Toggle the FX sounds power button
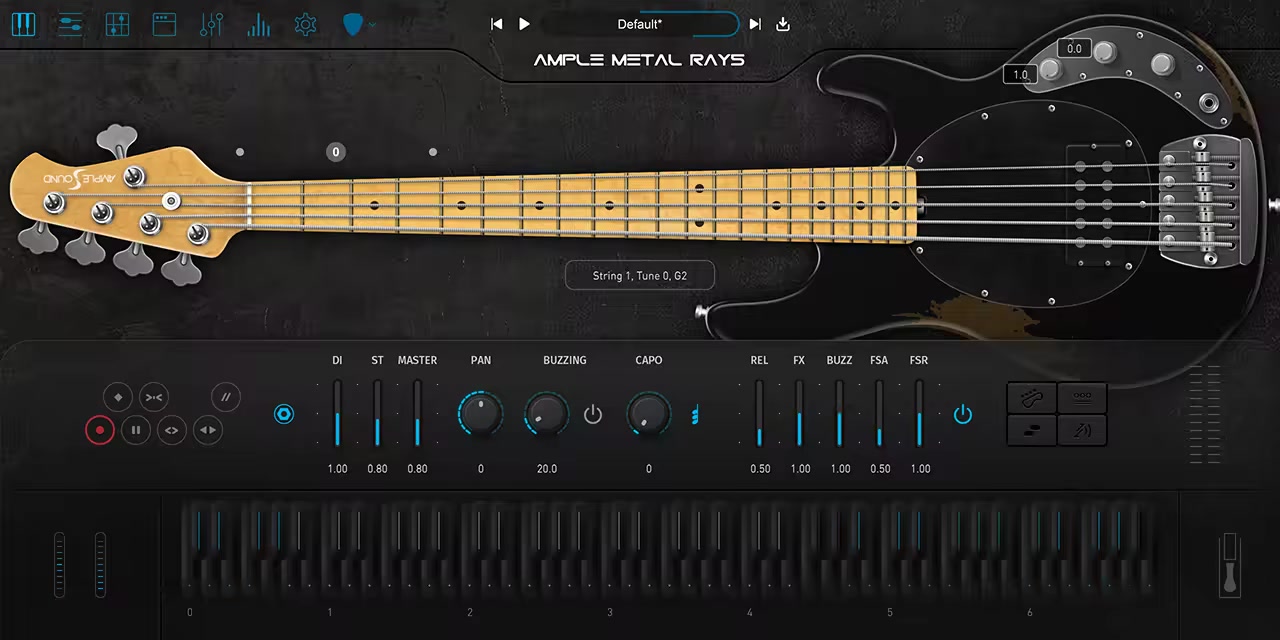Image resolution: width=1280 pixels, height=640 pixels. (962, 414)
